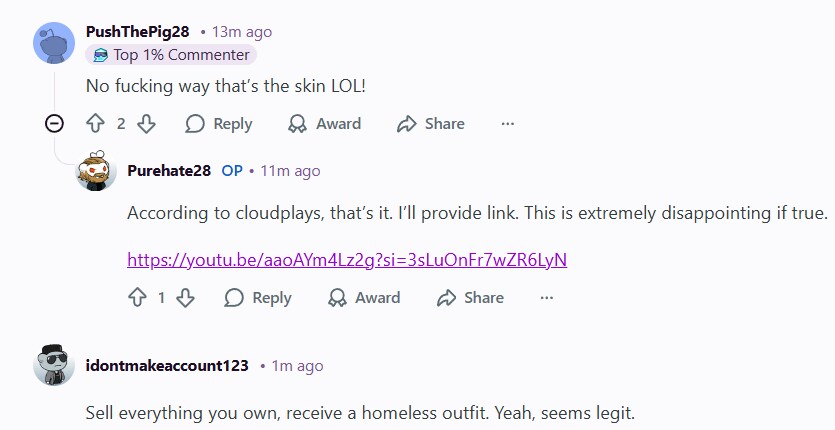The image size is (835, 430).
Task: Collapse the PushThePig28 comment thread
Action: click(x=54, y=124)
